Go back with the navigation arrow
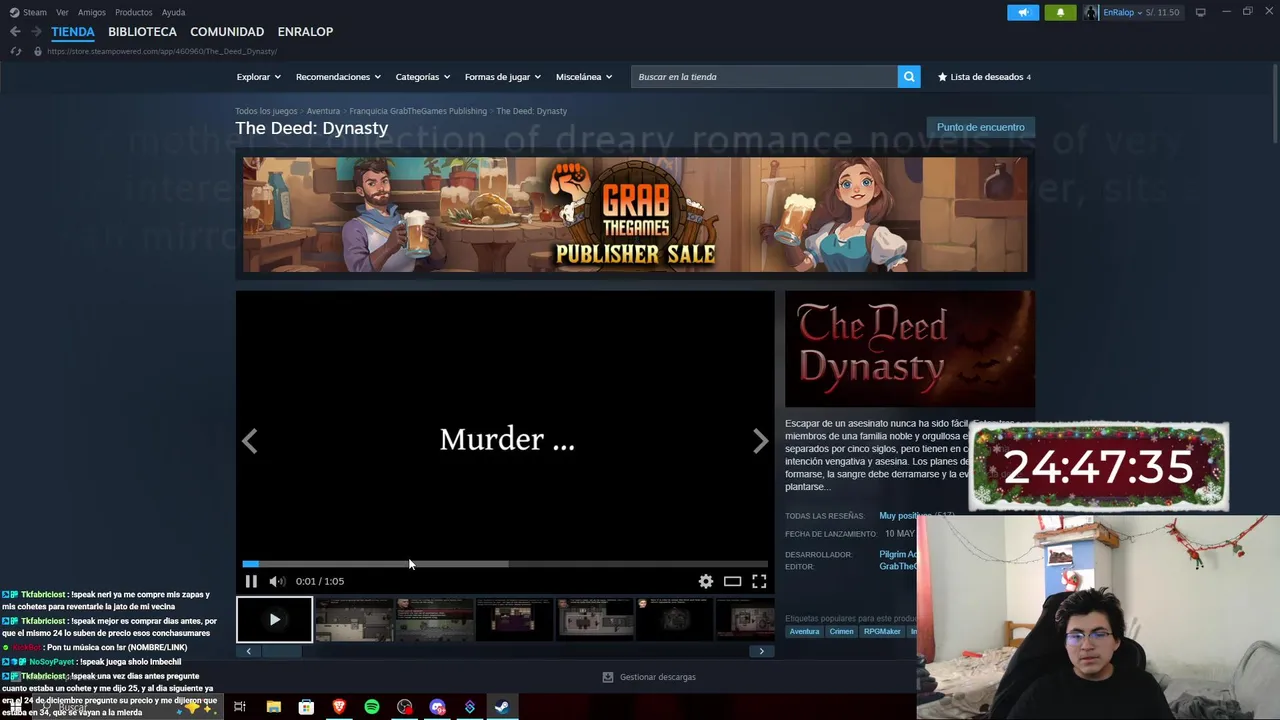1280x720 pixels. [x=15, y=31]
